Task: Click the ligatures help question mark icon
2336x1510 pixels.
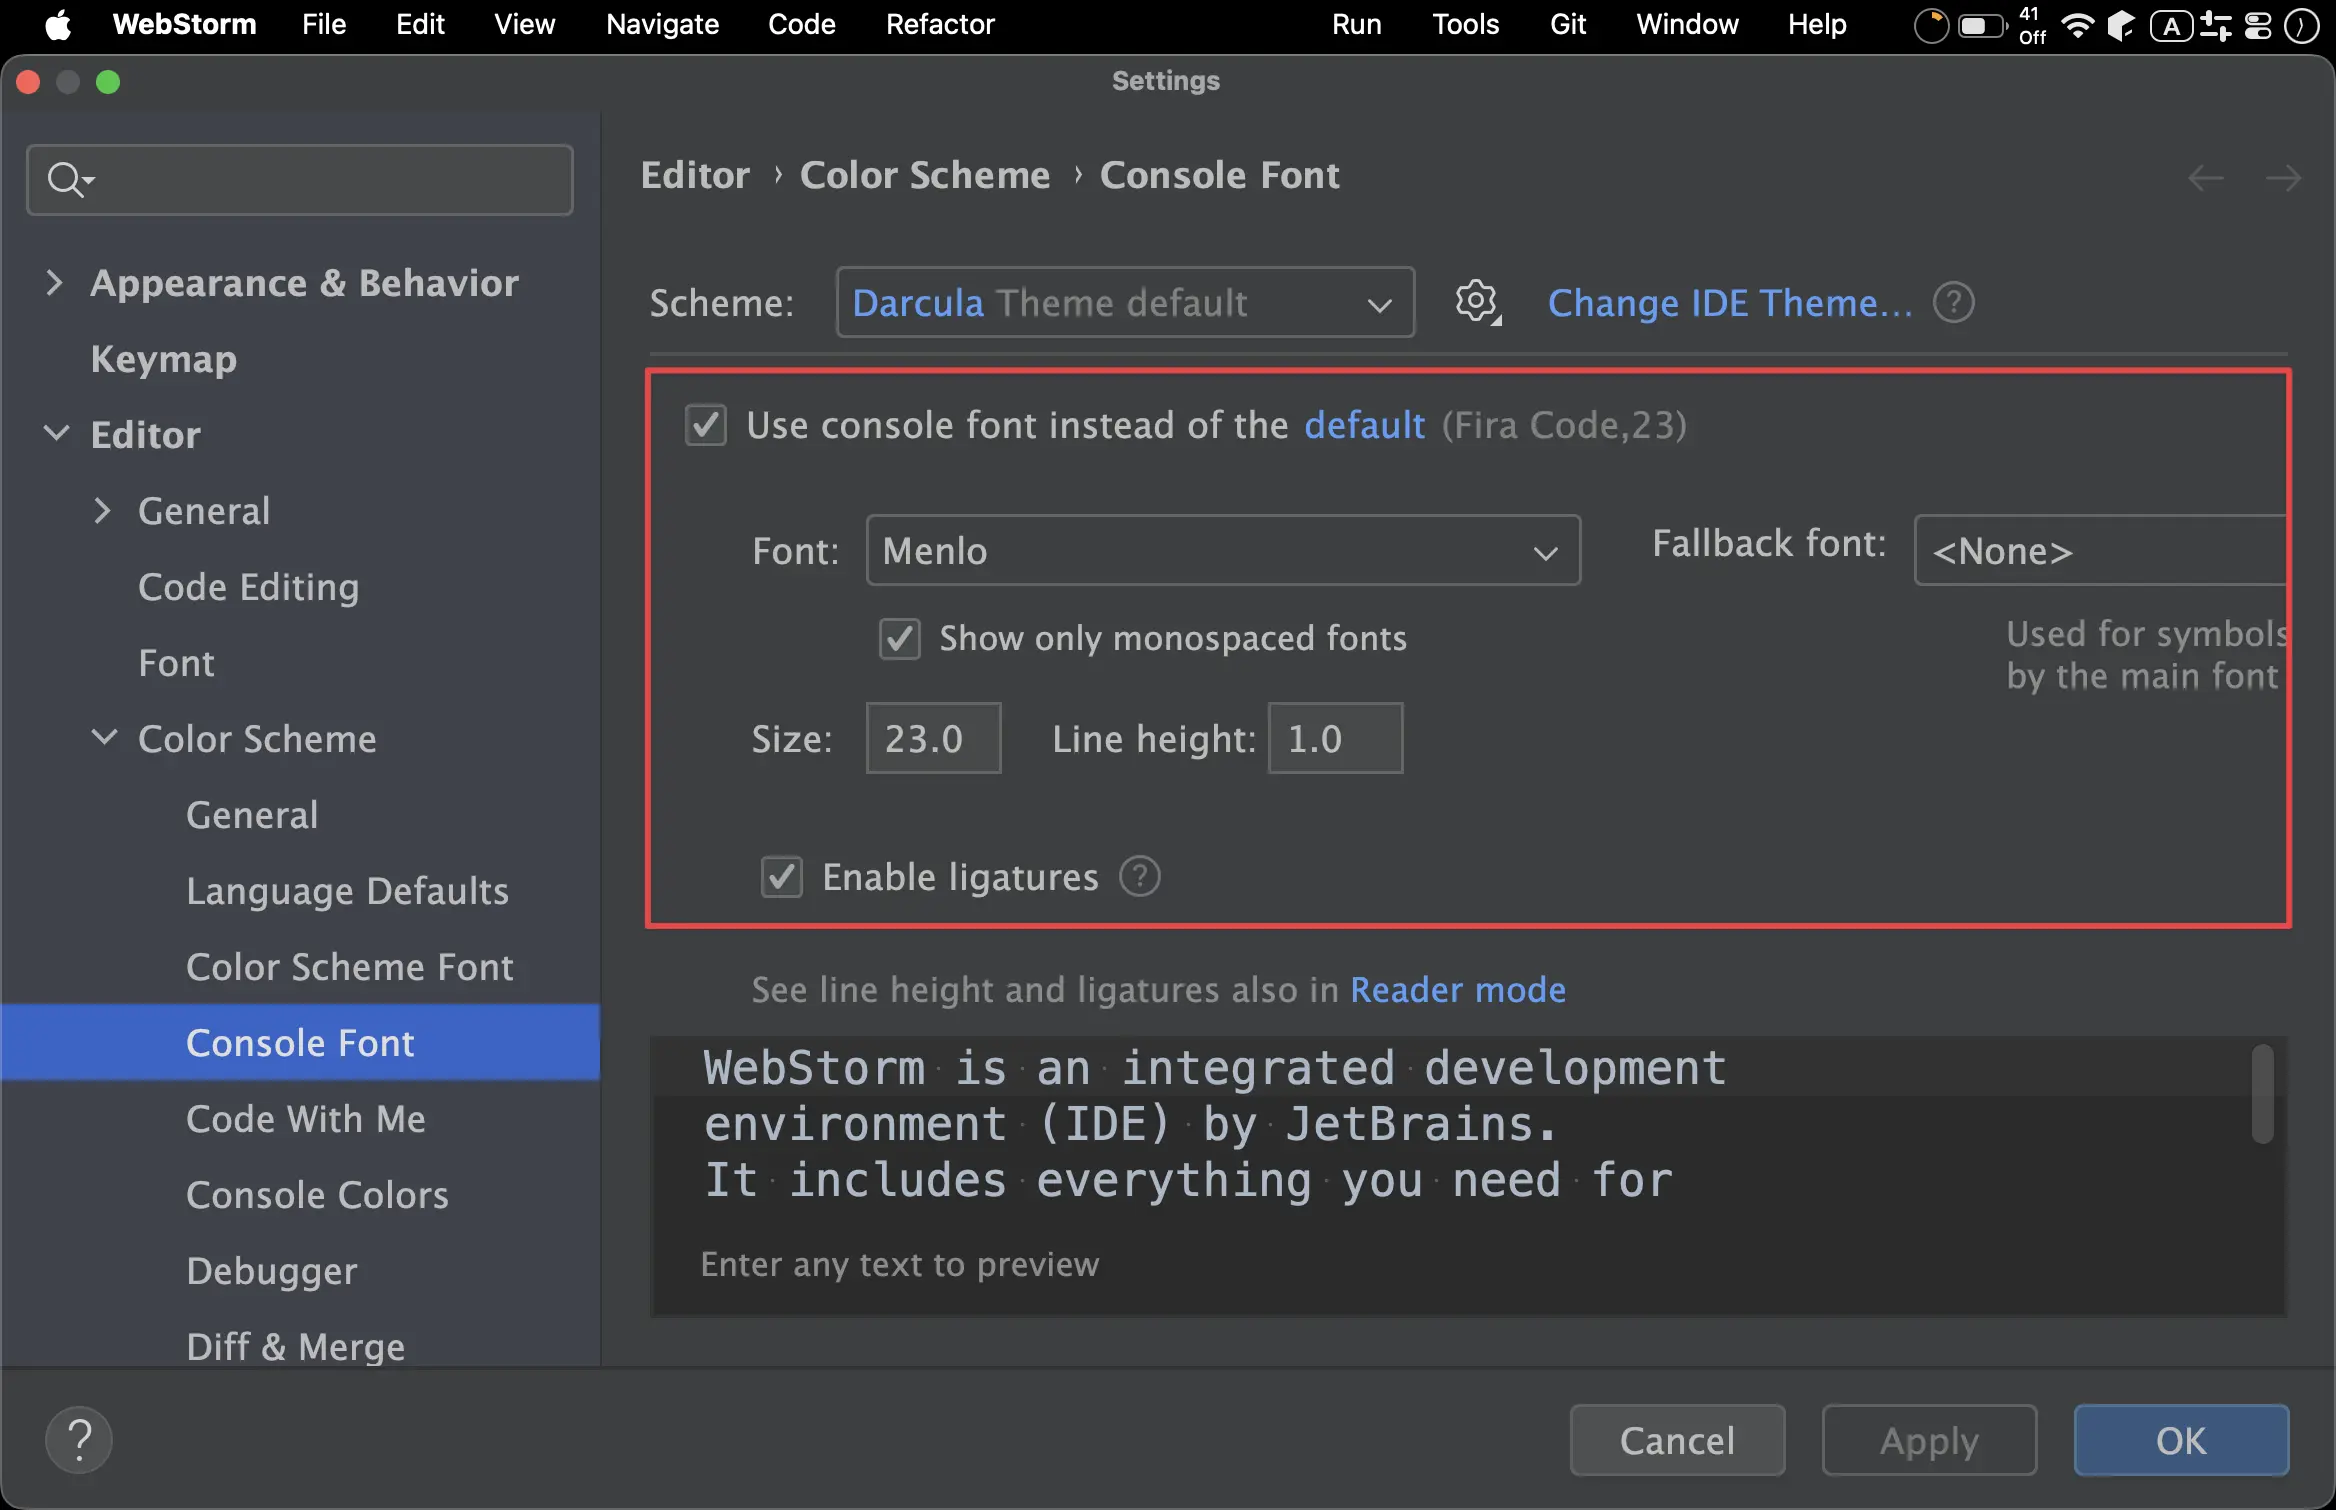Action: point(1139,877)
